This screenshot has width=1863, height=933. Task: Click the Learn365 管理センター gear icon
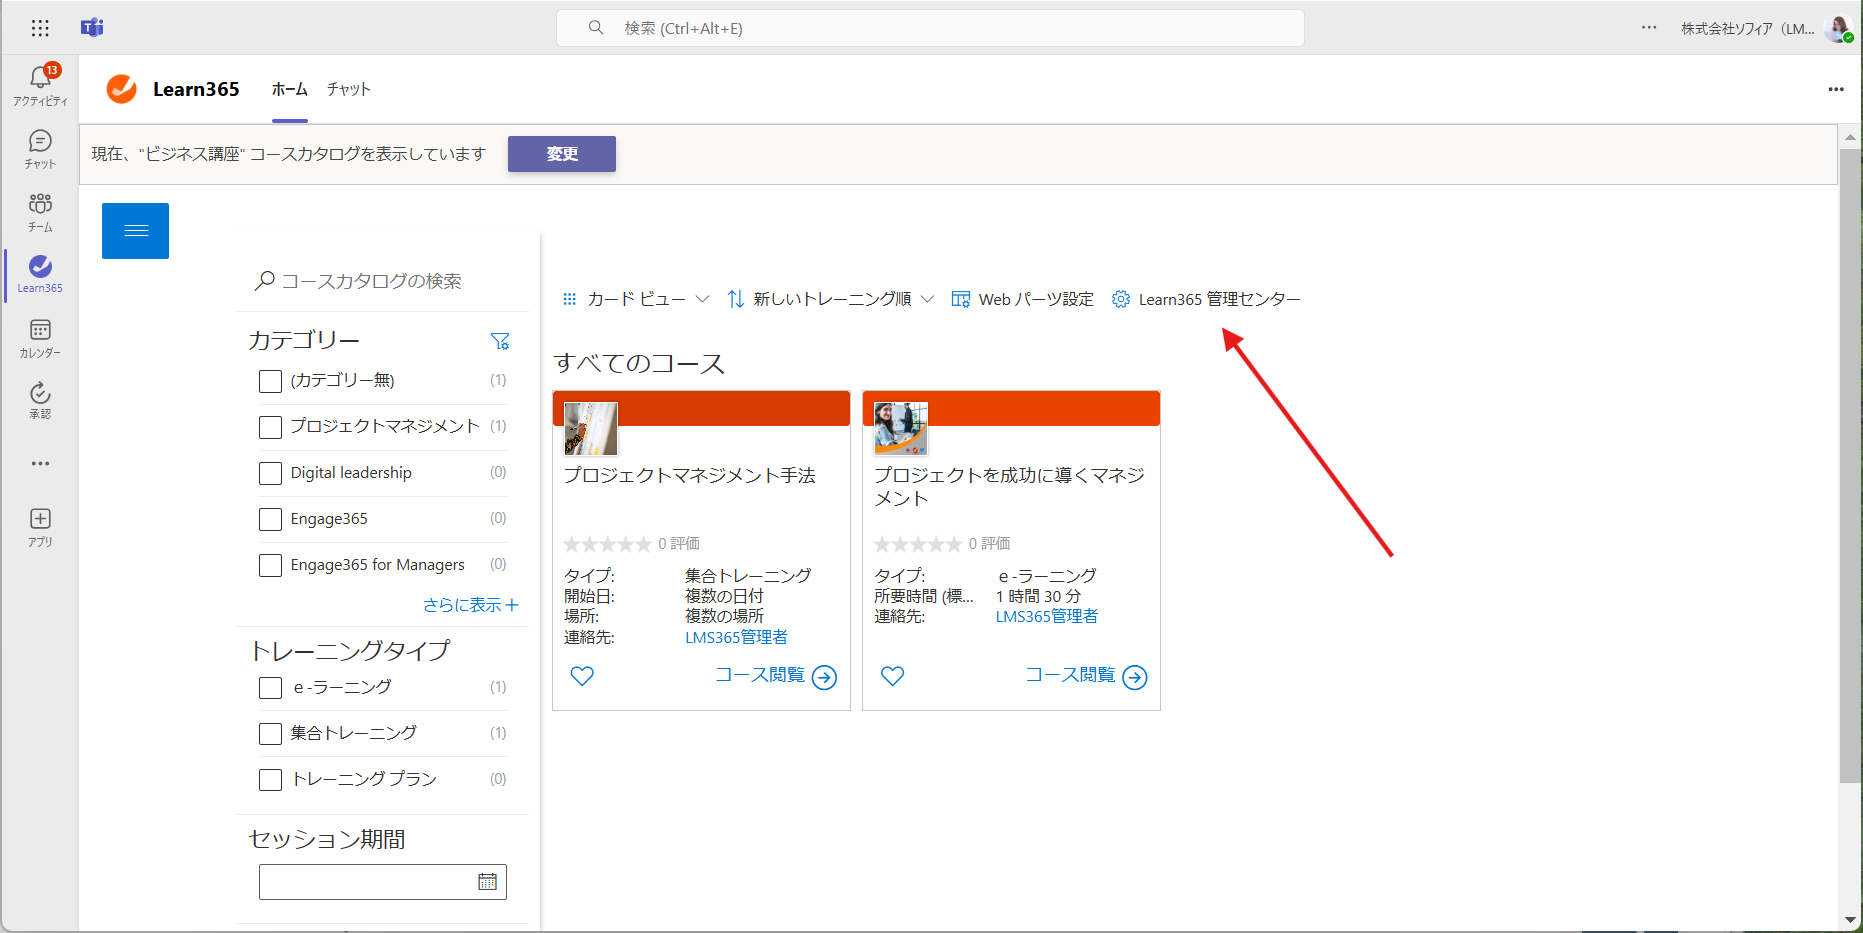pos(1121,299)
